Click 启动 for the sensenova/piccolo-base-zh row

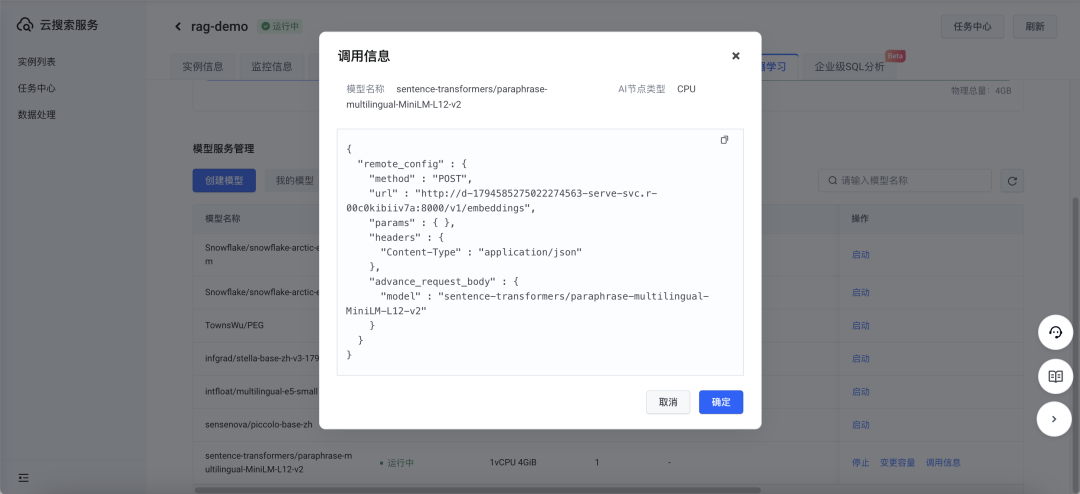coord(860,424)
